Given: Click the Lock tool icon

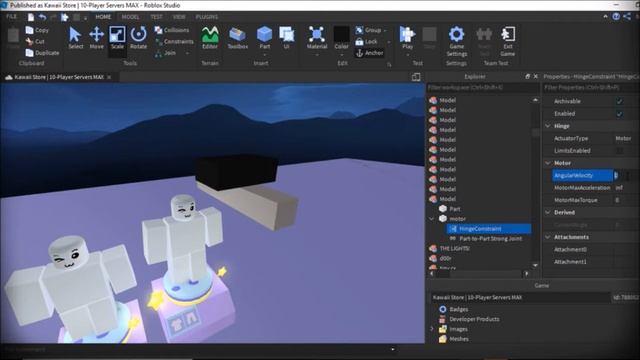Looking at the screenshot, I should [x=359, y=42].
